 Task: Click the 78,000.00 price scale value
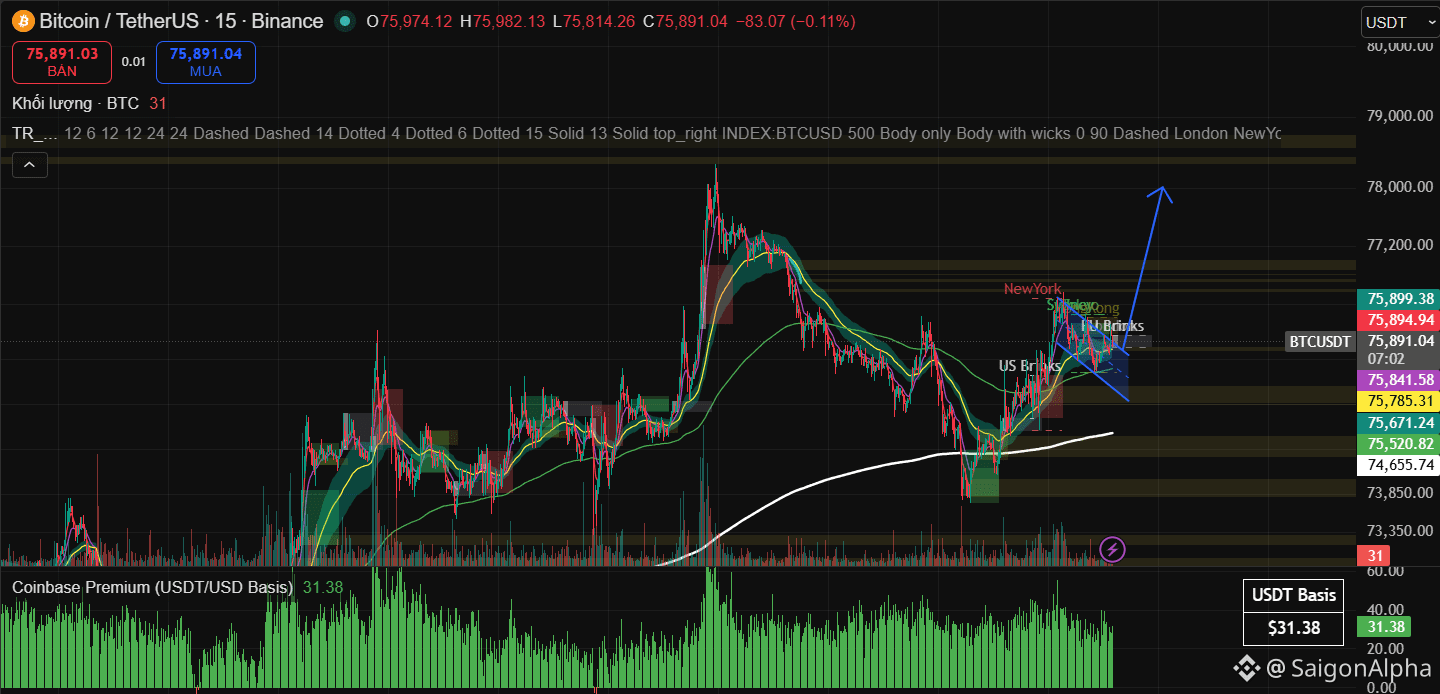coord(1400,187)
